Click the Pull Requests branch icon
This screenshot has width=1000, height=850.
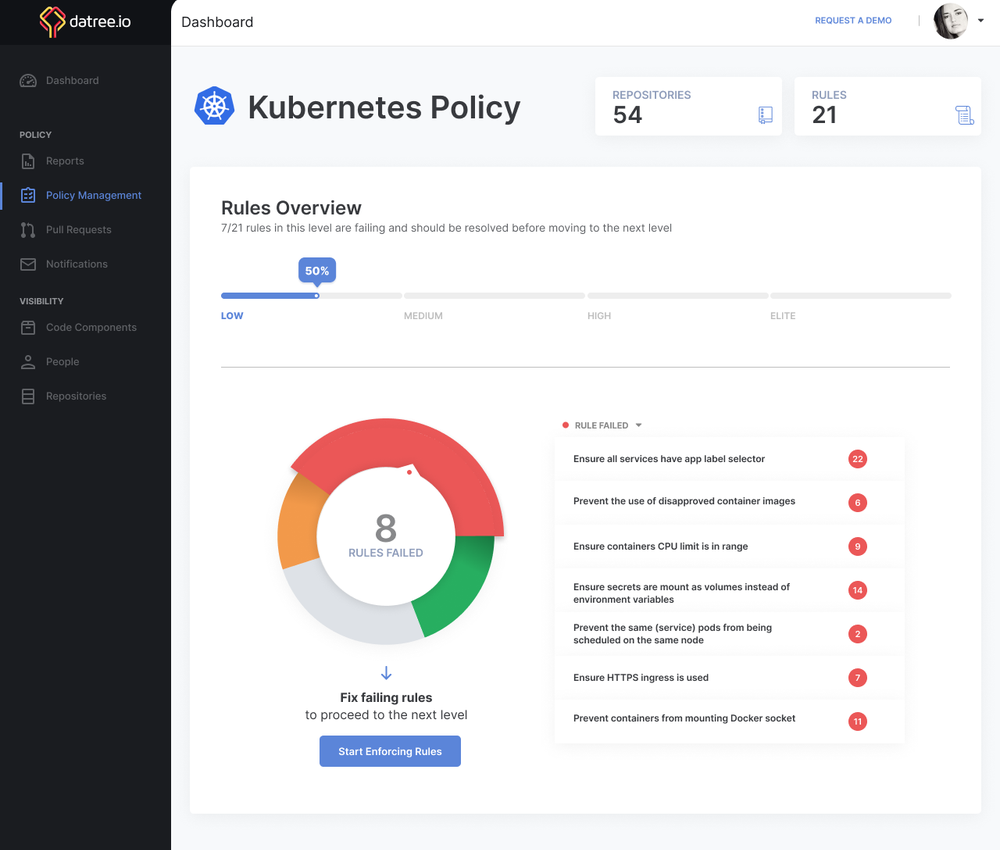pyautogui.click(x=28, y=230)
